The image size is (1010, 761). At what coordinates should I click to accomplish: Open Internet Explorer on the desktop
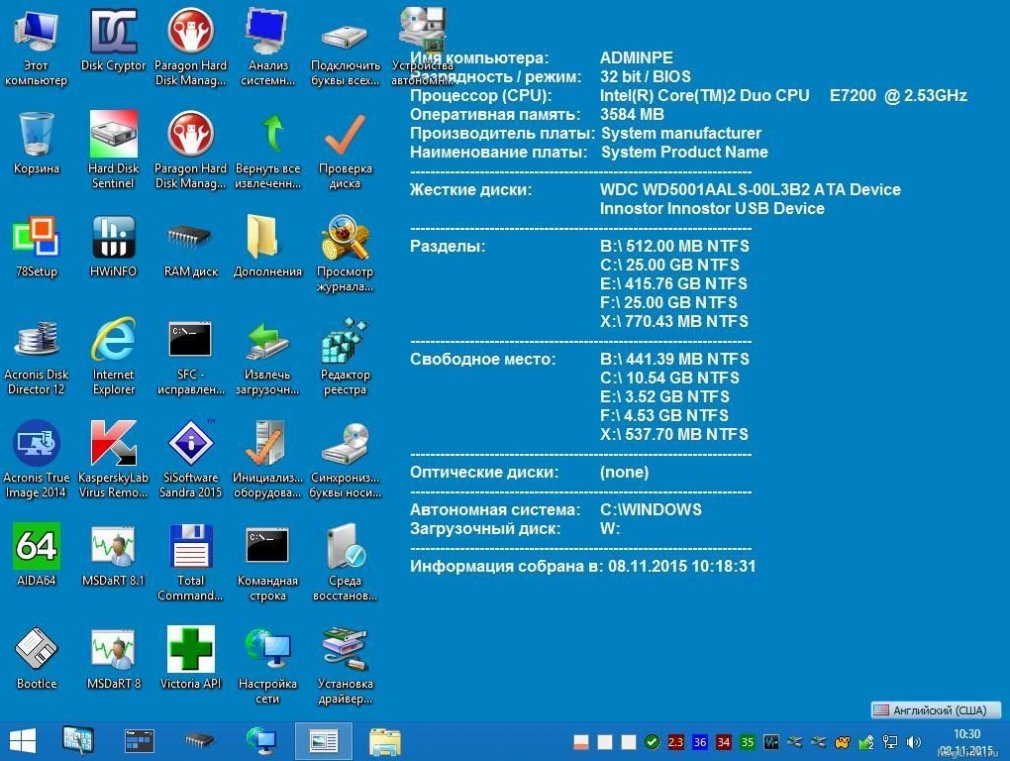113,357
